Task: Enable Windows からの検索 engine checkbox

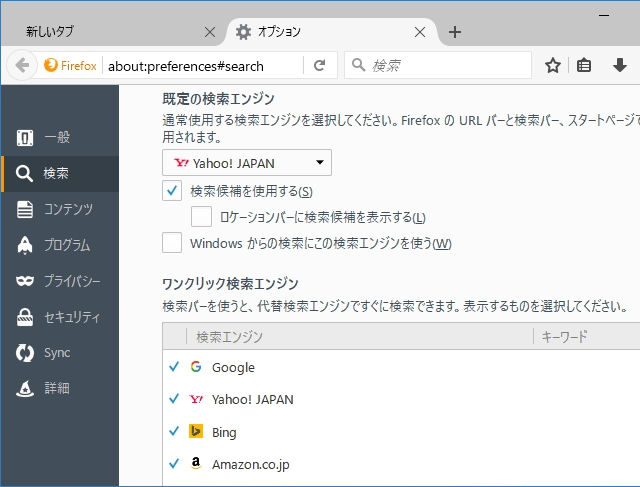Action: pos(172,242)
